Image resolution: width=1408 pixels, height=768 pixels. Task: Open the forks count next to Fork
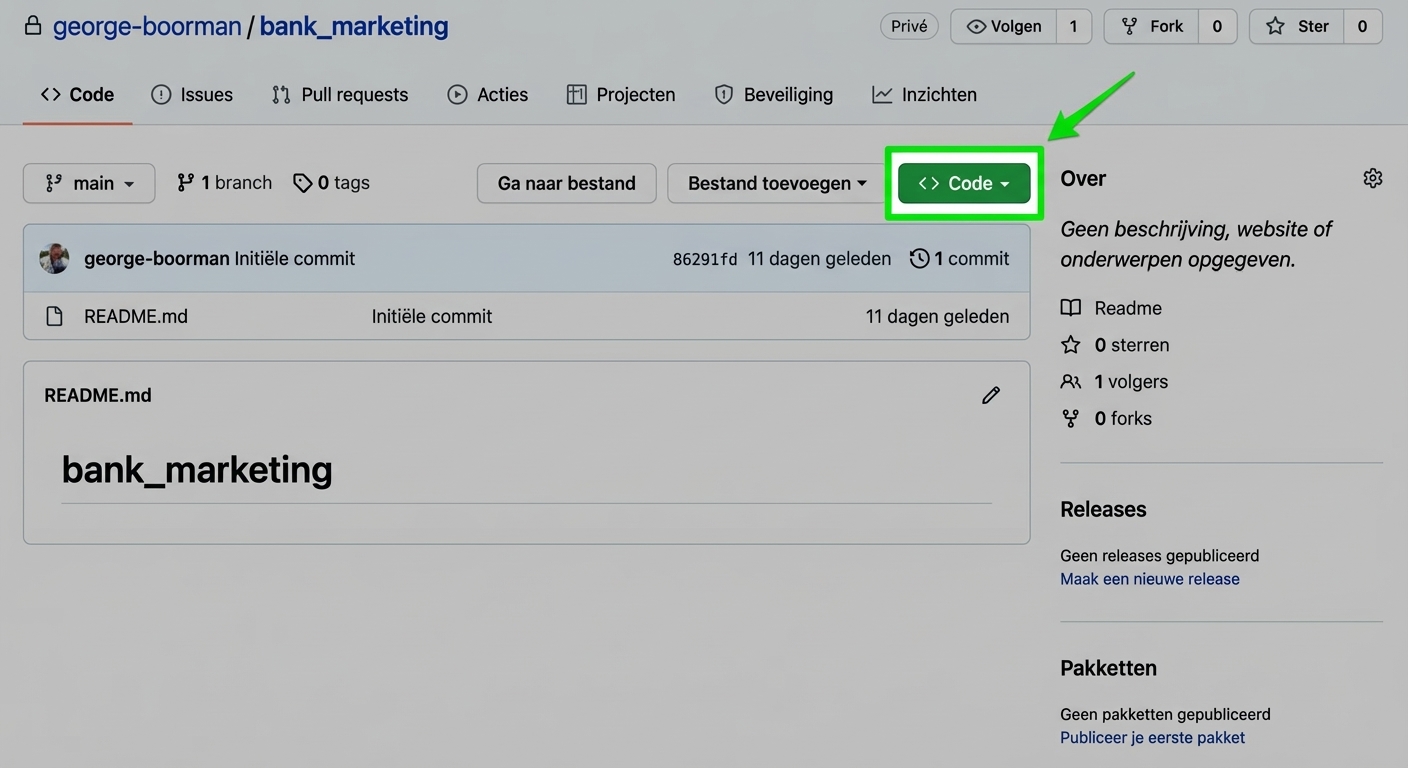pyautogui.click(x=1217, y=27)
